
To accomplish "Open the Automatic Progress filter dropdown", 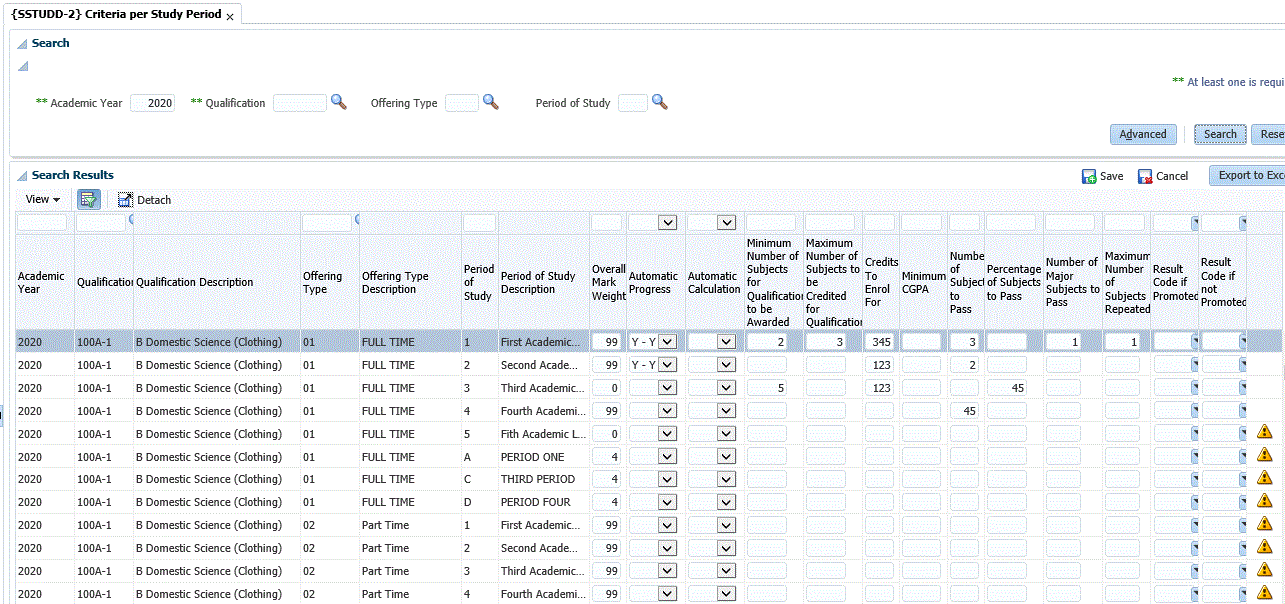I will (667, 222).
